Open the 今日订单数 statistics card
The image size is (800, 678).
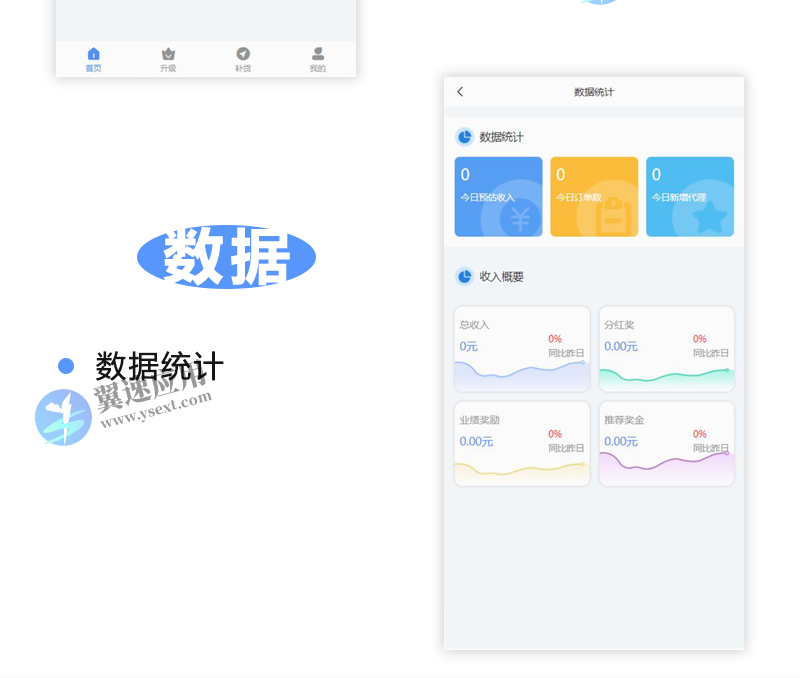[x=593, y=196]
